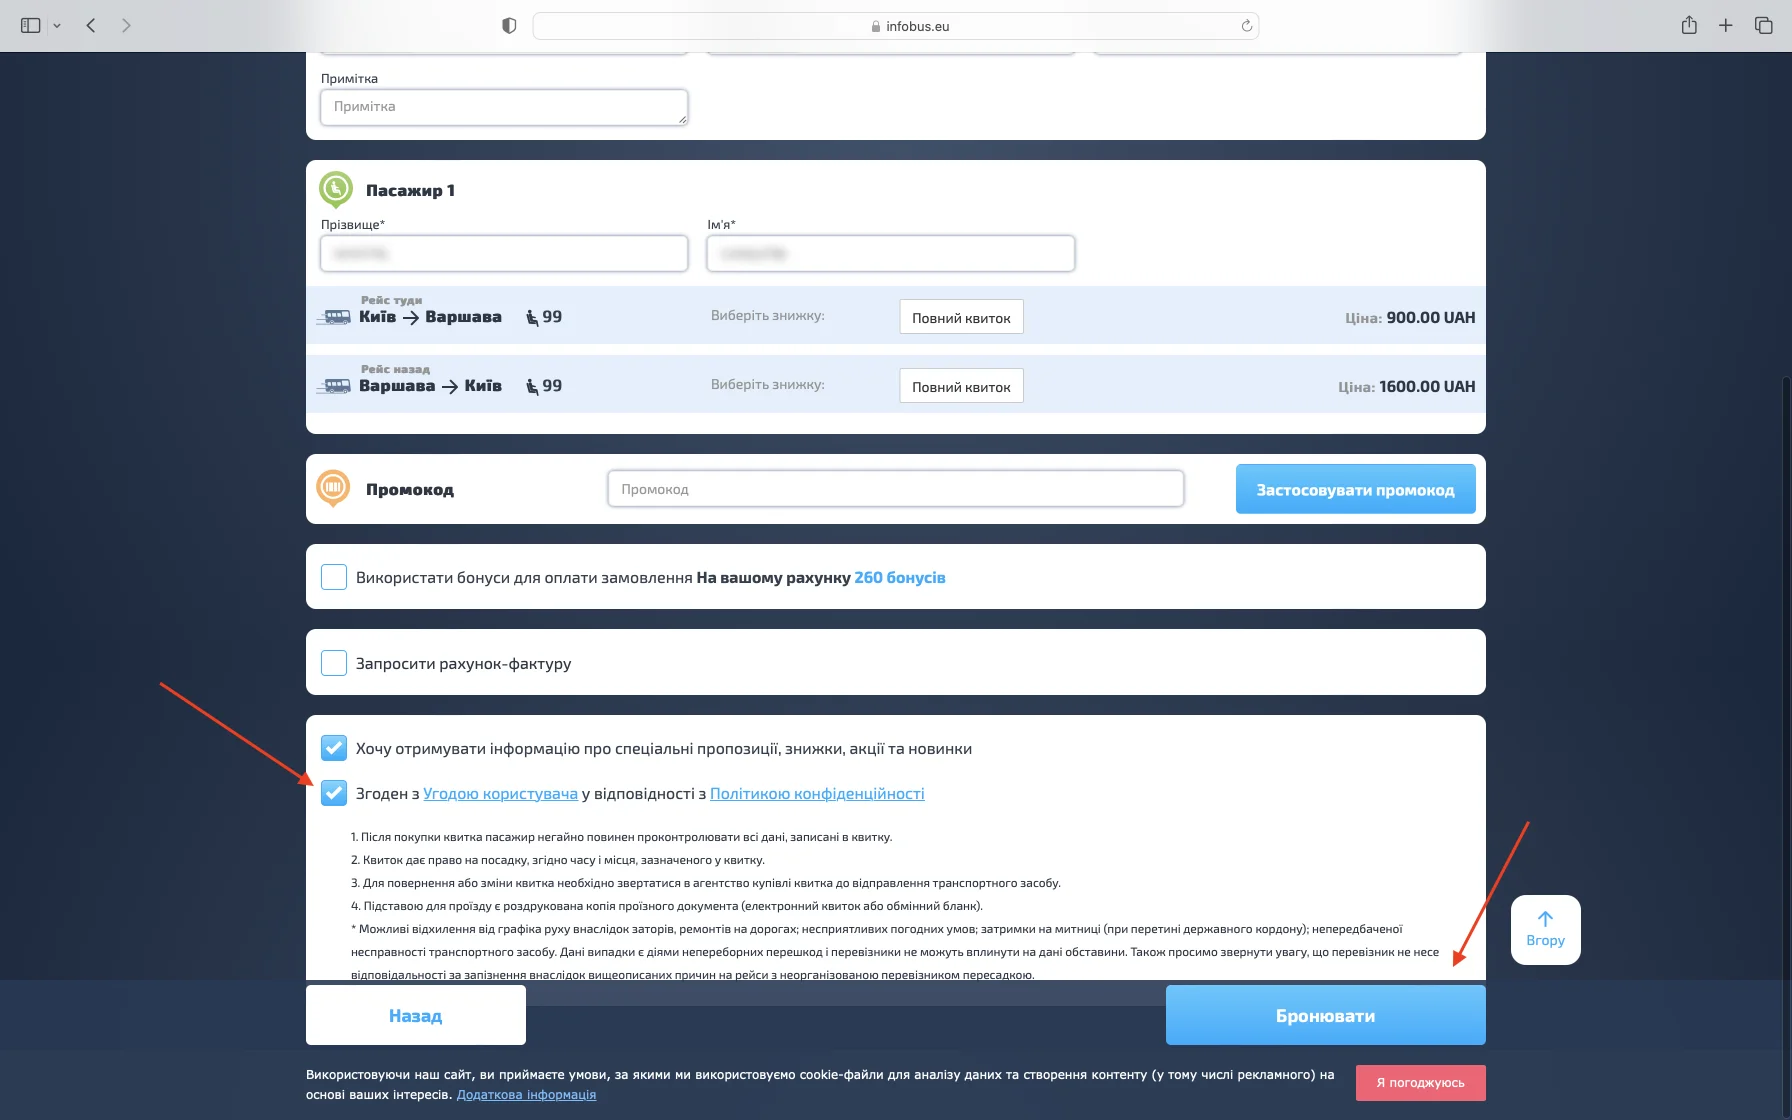Open a new tab with plus icon
The image size is (1792, 1120).
click(1726, 26)
